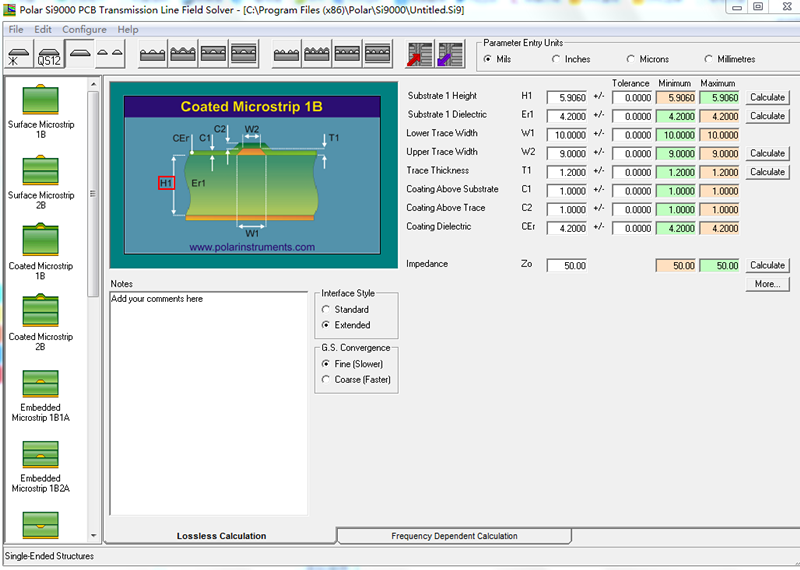This screenshot has width=800, height=570.
Task: Calculate Substrate 1 Height H1
Action: click(767, 97)
